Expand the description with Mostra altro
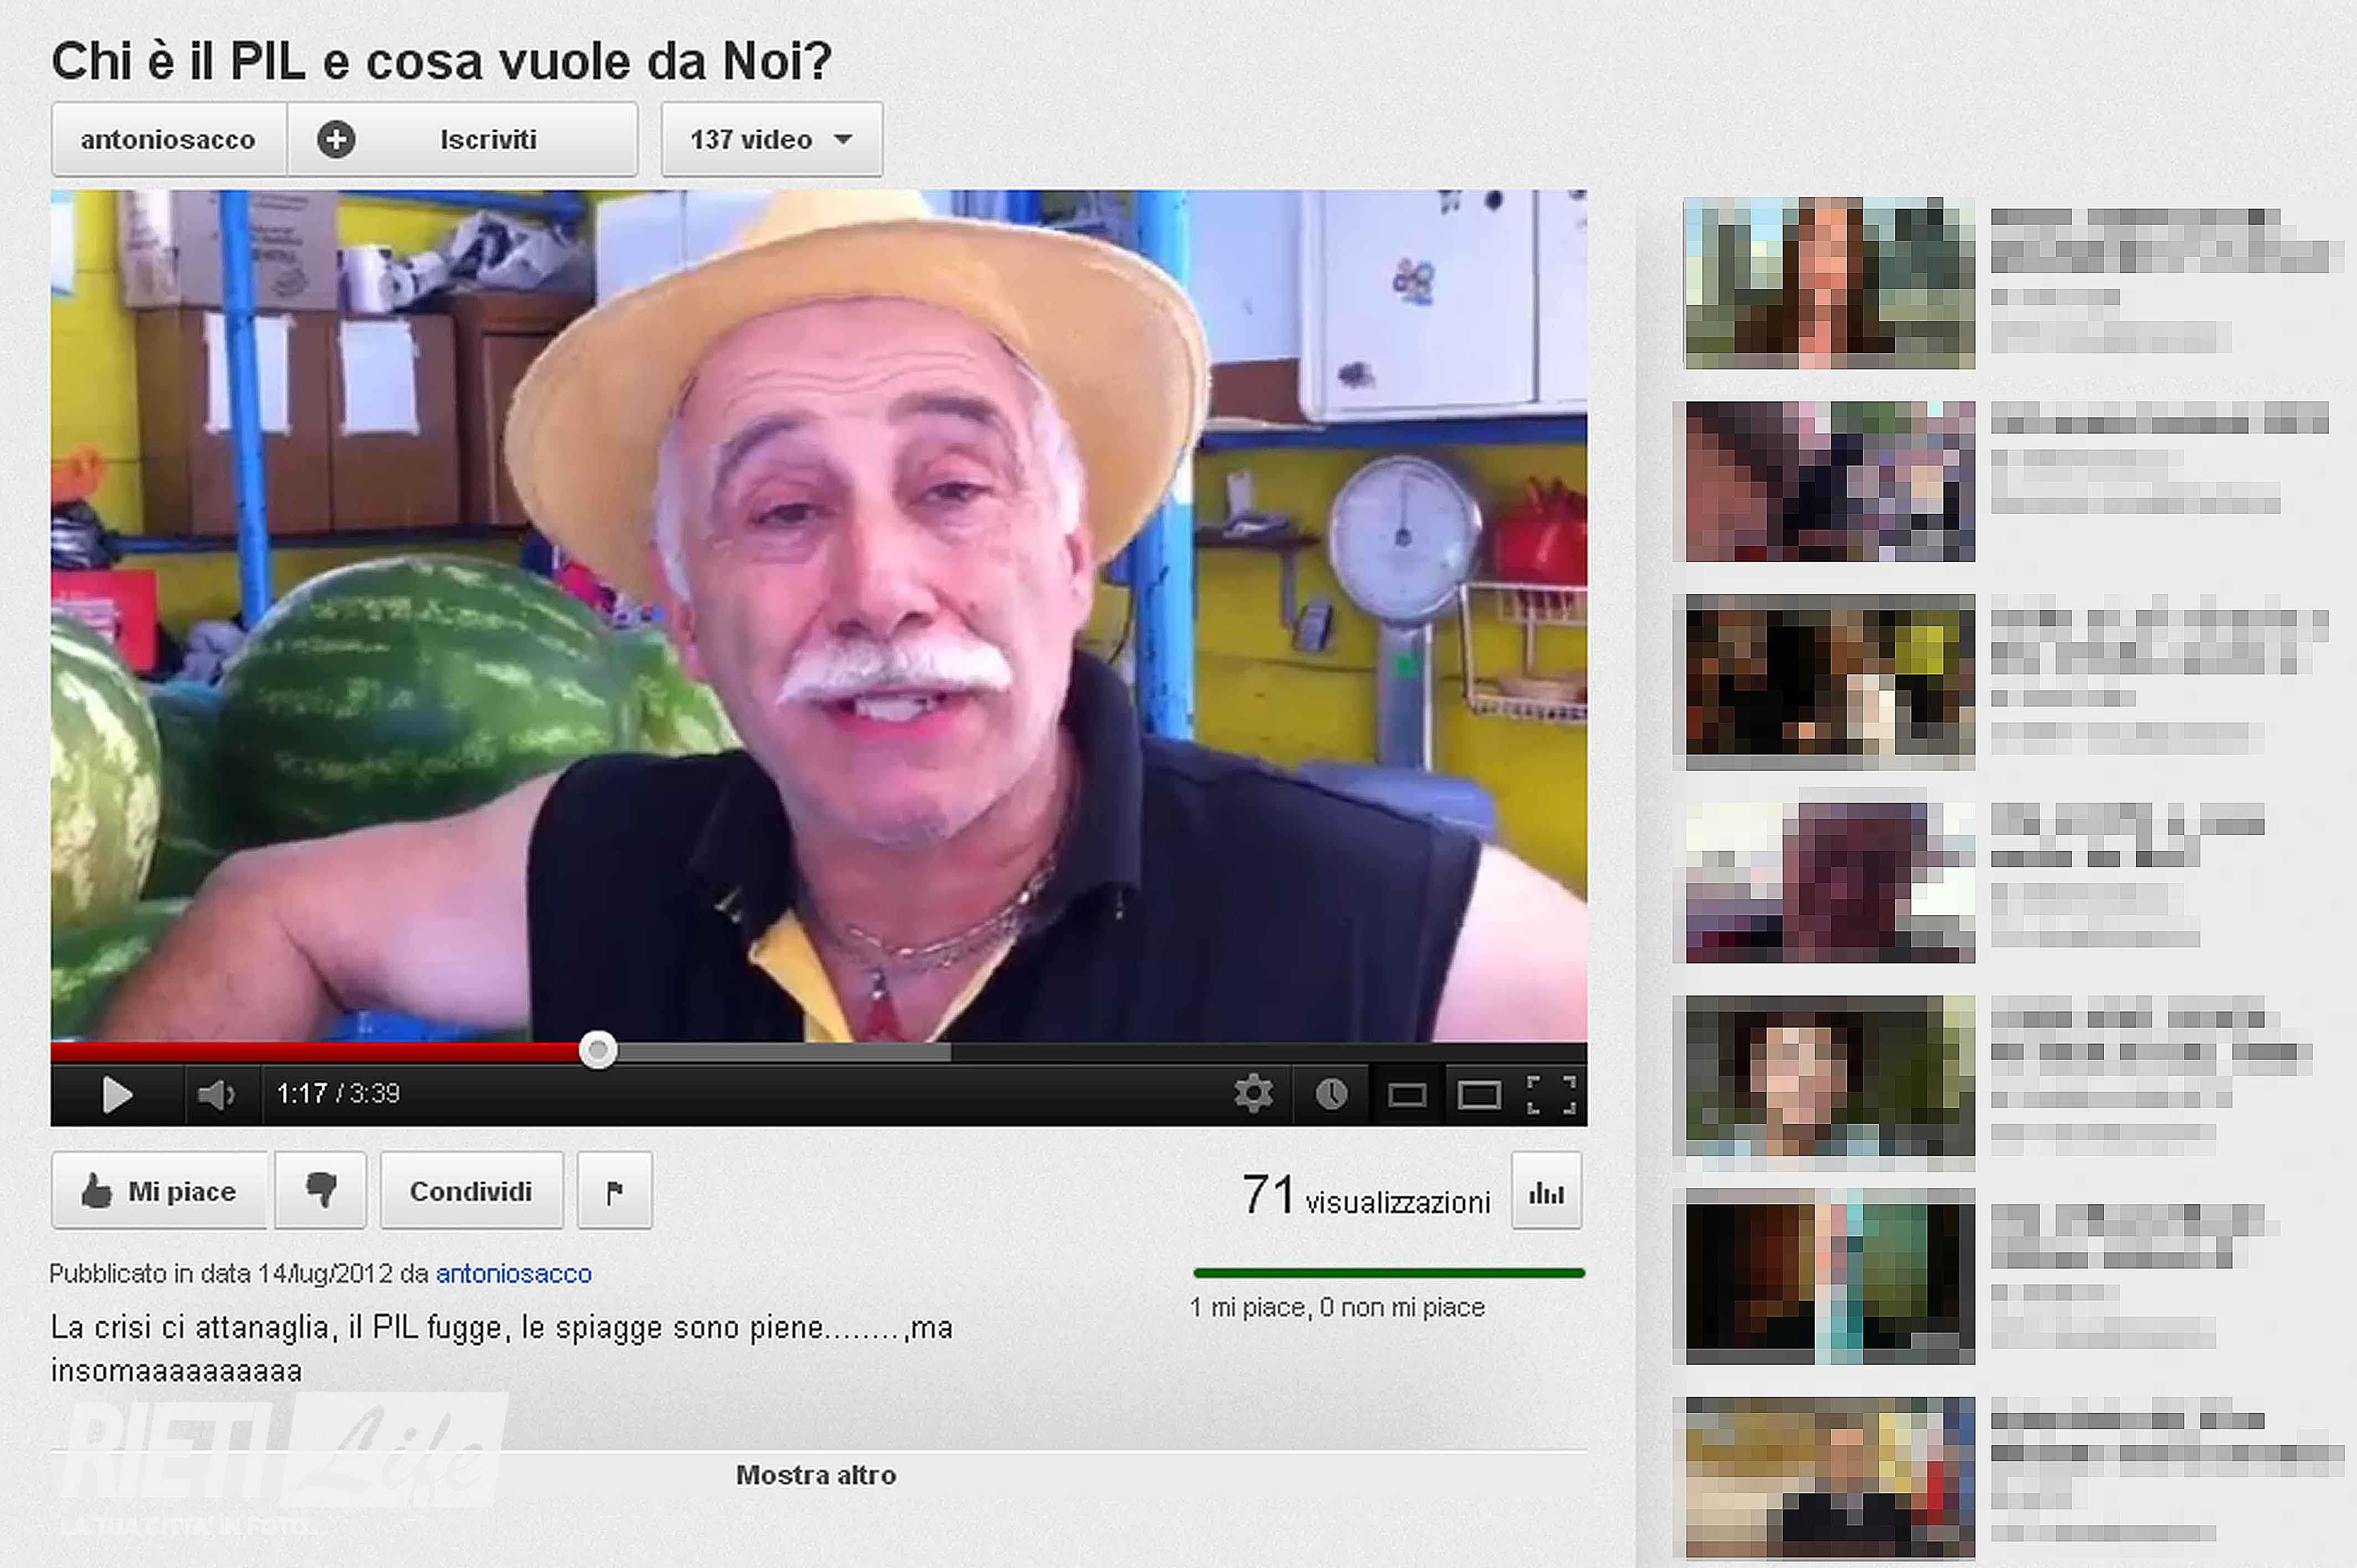The image size is (2357, 1568). pyautogui.click(x=816, y=1475)
